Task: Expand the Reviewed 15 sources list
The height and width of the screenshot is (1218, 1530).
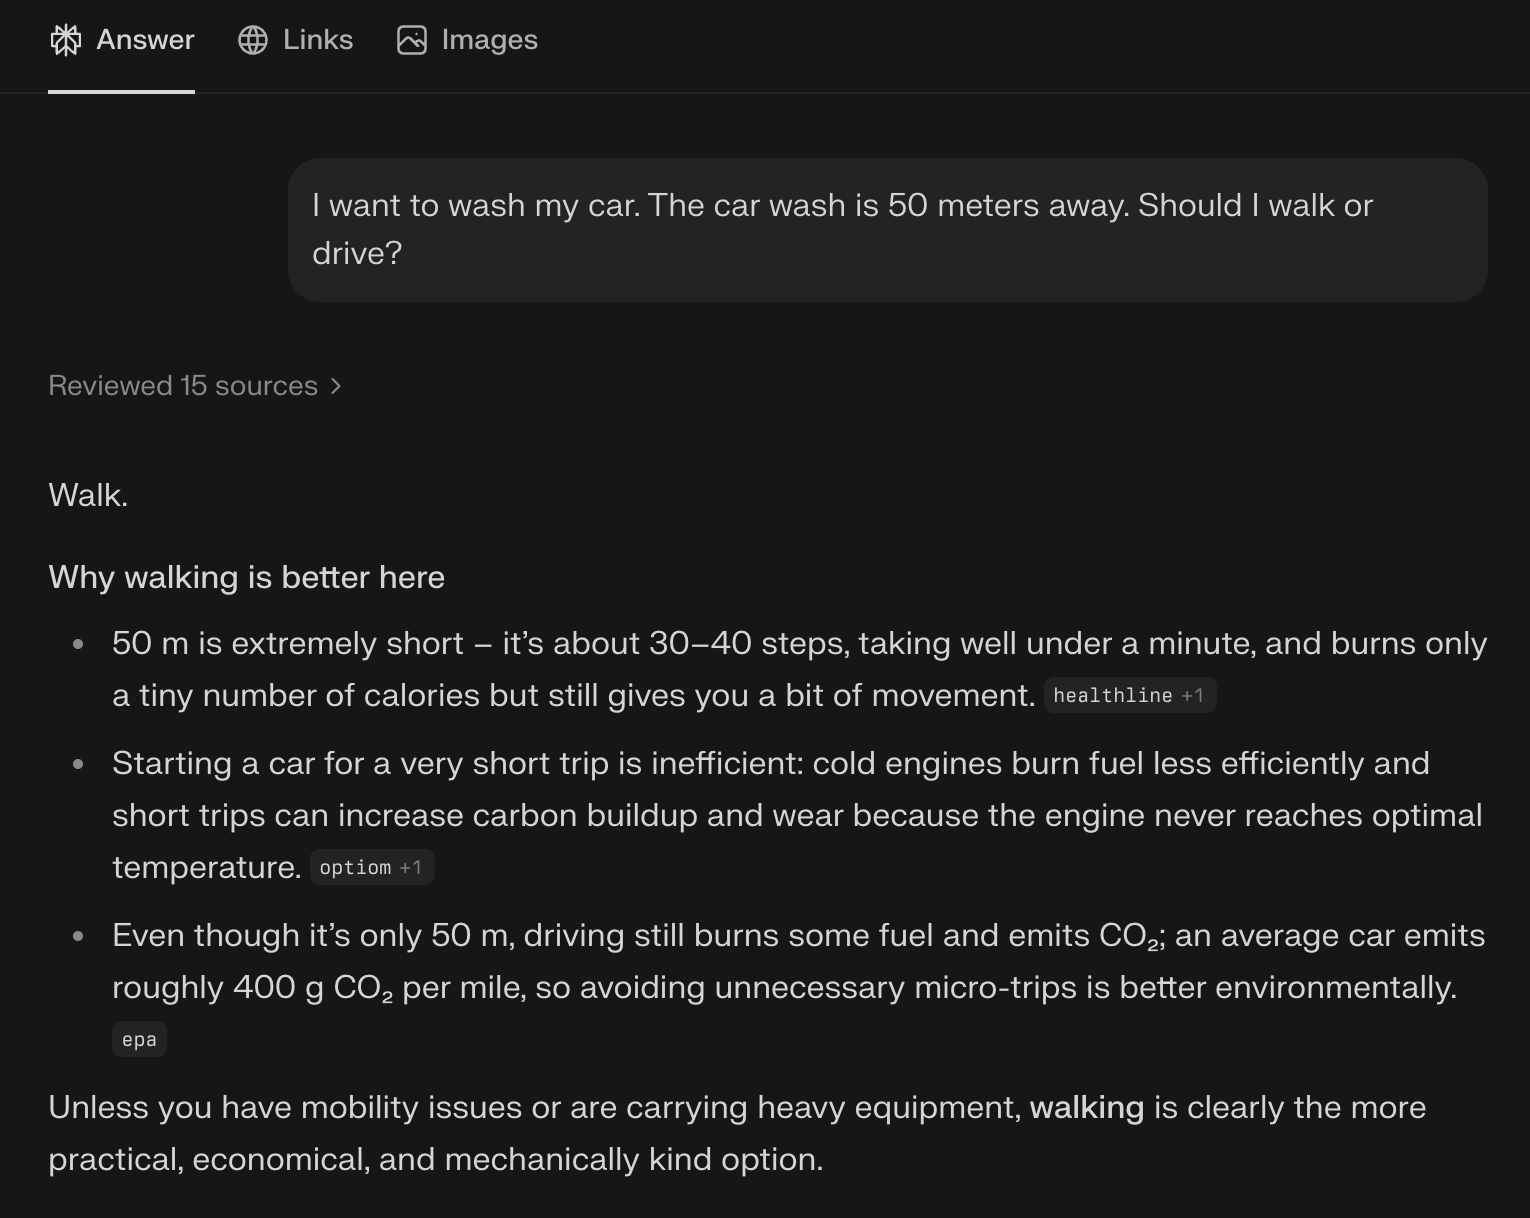Action: (182, 385)
